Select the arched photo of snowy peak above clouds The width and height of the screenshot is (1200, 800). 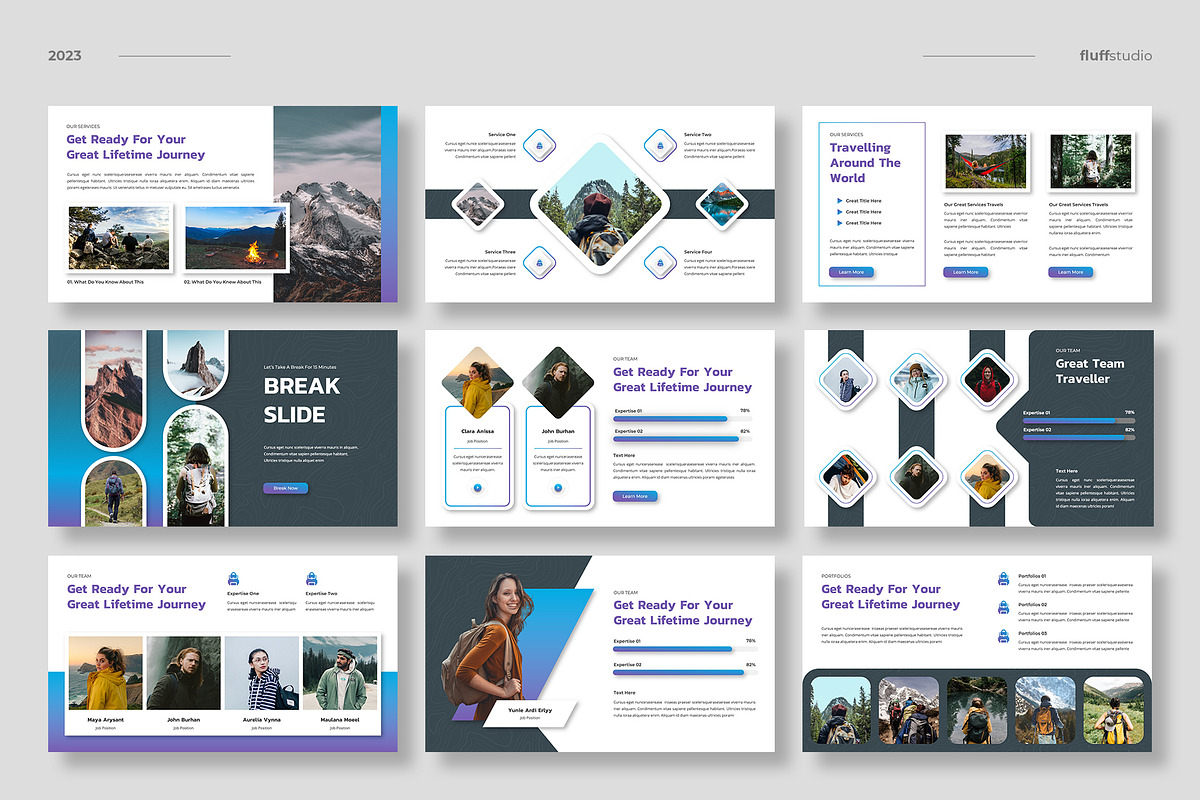point(194,365)
